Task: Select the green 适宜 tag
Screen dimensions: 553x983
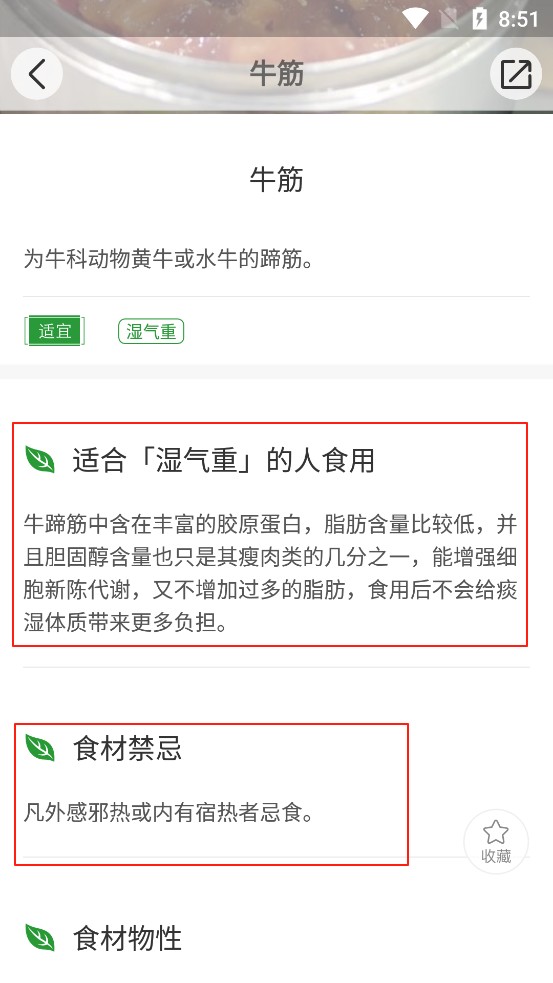Action: (x=55, y=331)
